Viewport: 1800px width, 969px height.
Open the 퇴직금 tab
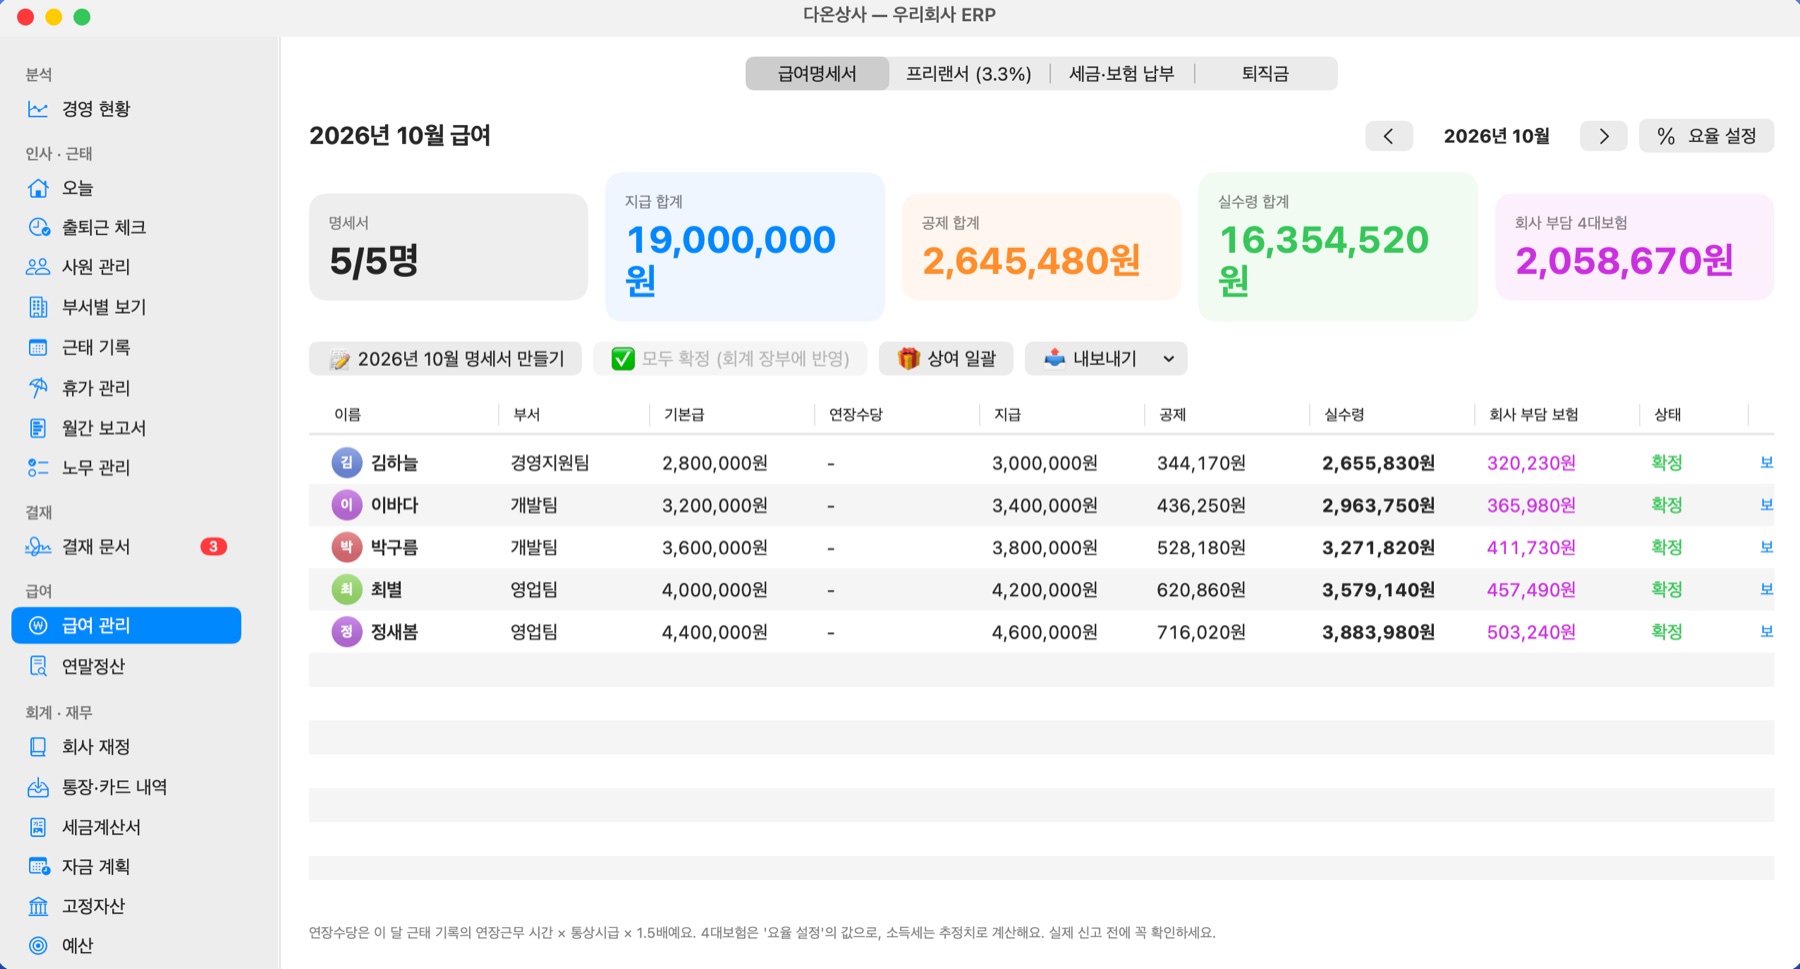click(x=1265, y=74)
